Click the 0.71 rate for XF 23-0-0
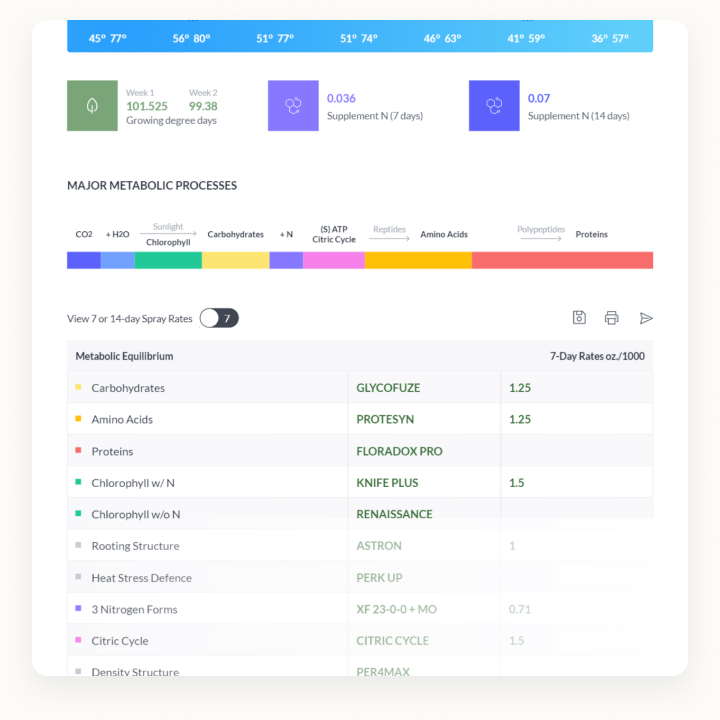This screenshot has width=720, height=720. 520,609
